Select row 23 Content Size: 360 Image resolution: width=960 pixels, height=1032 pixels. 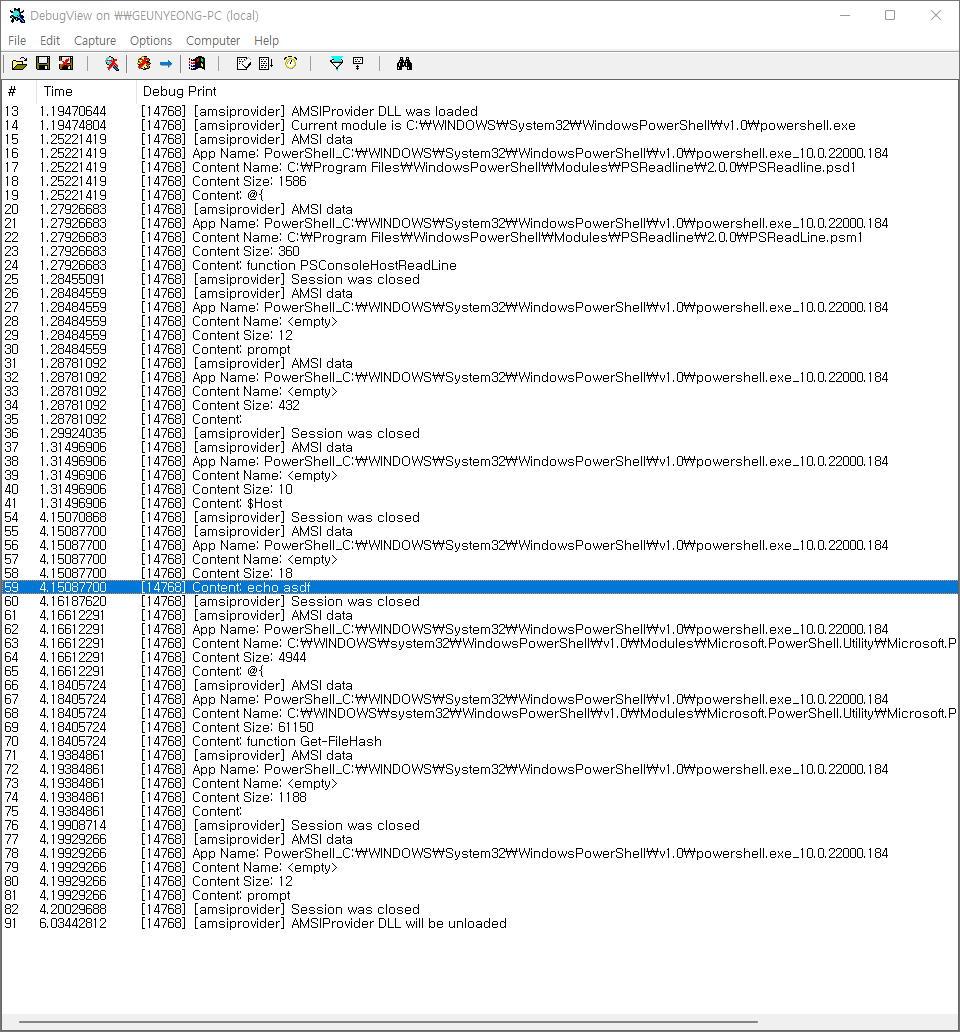point(480,251)
